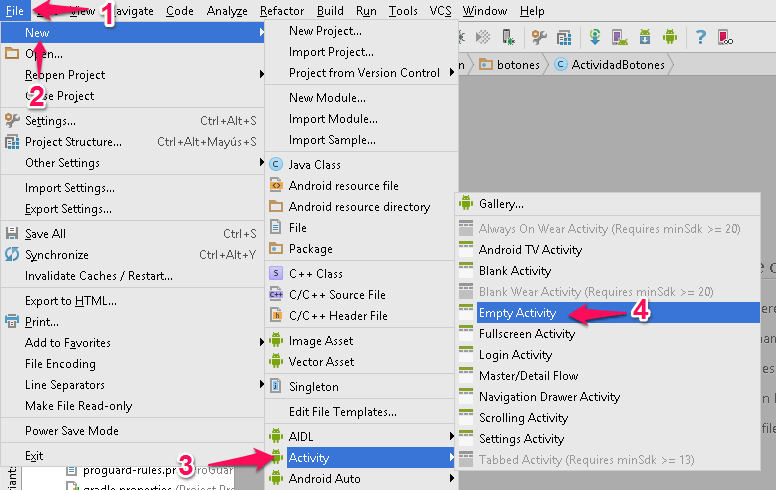Open Settings via the toolbar wrench icon

click(539, 37)
